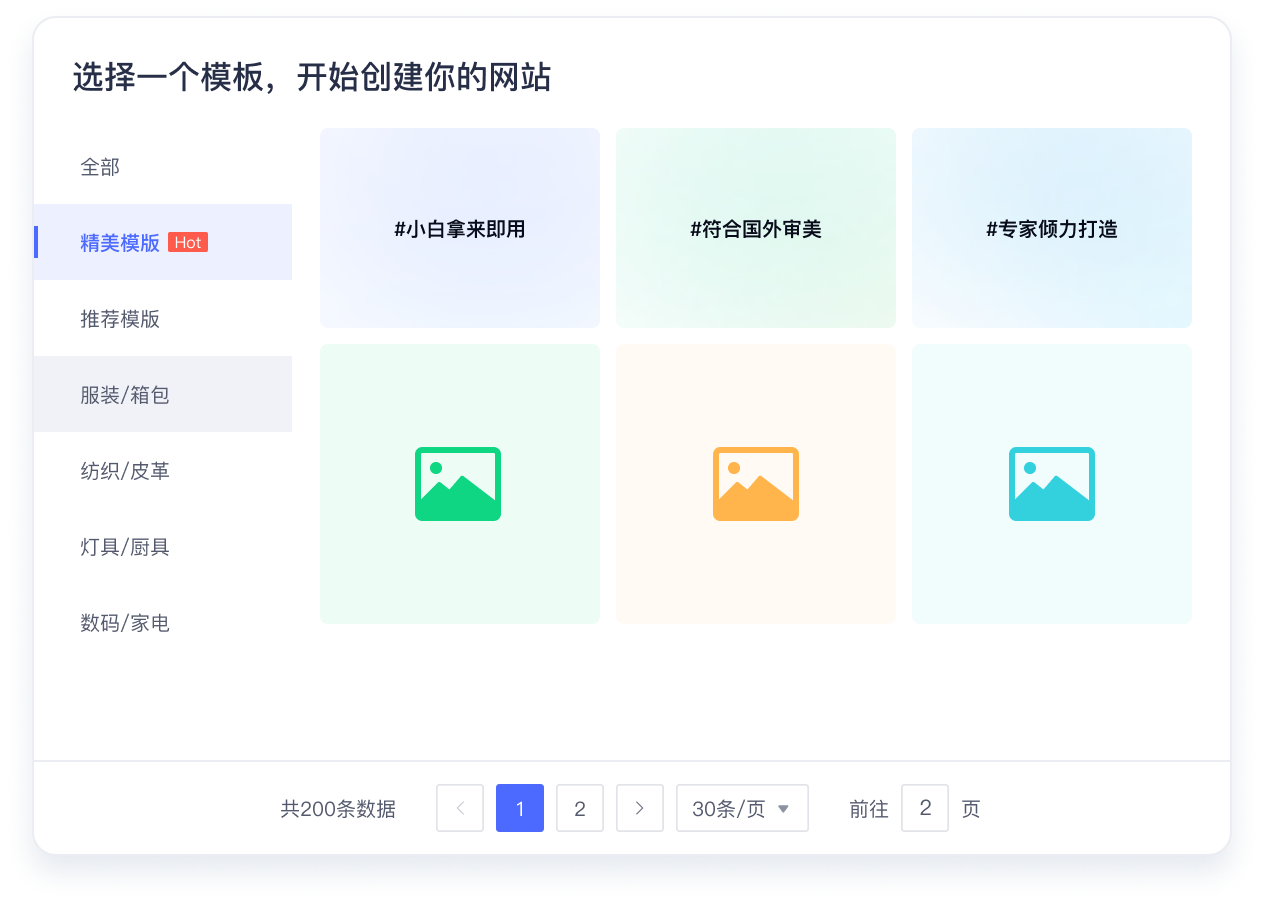The width and height of the screenshot is (1264, 904).
Task: Switch to the 精美模版 tab
Action: pos(120,242)
